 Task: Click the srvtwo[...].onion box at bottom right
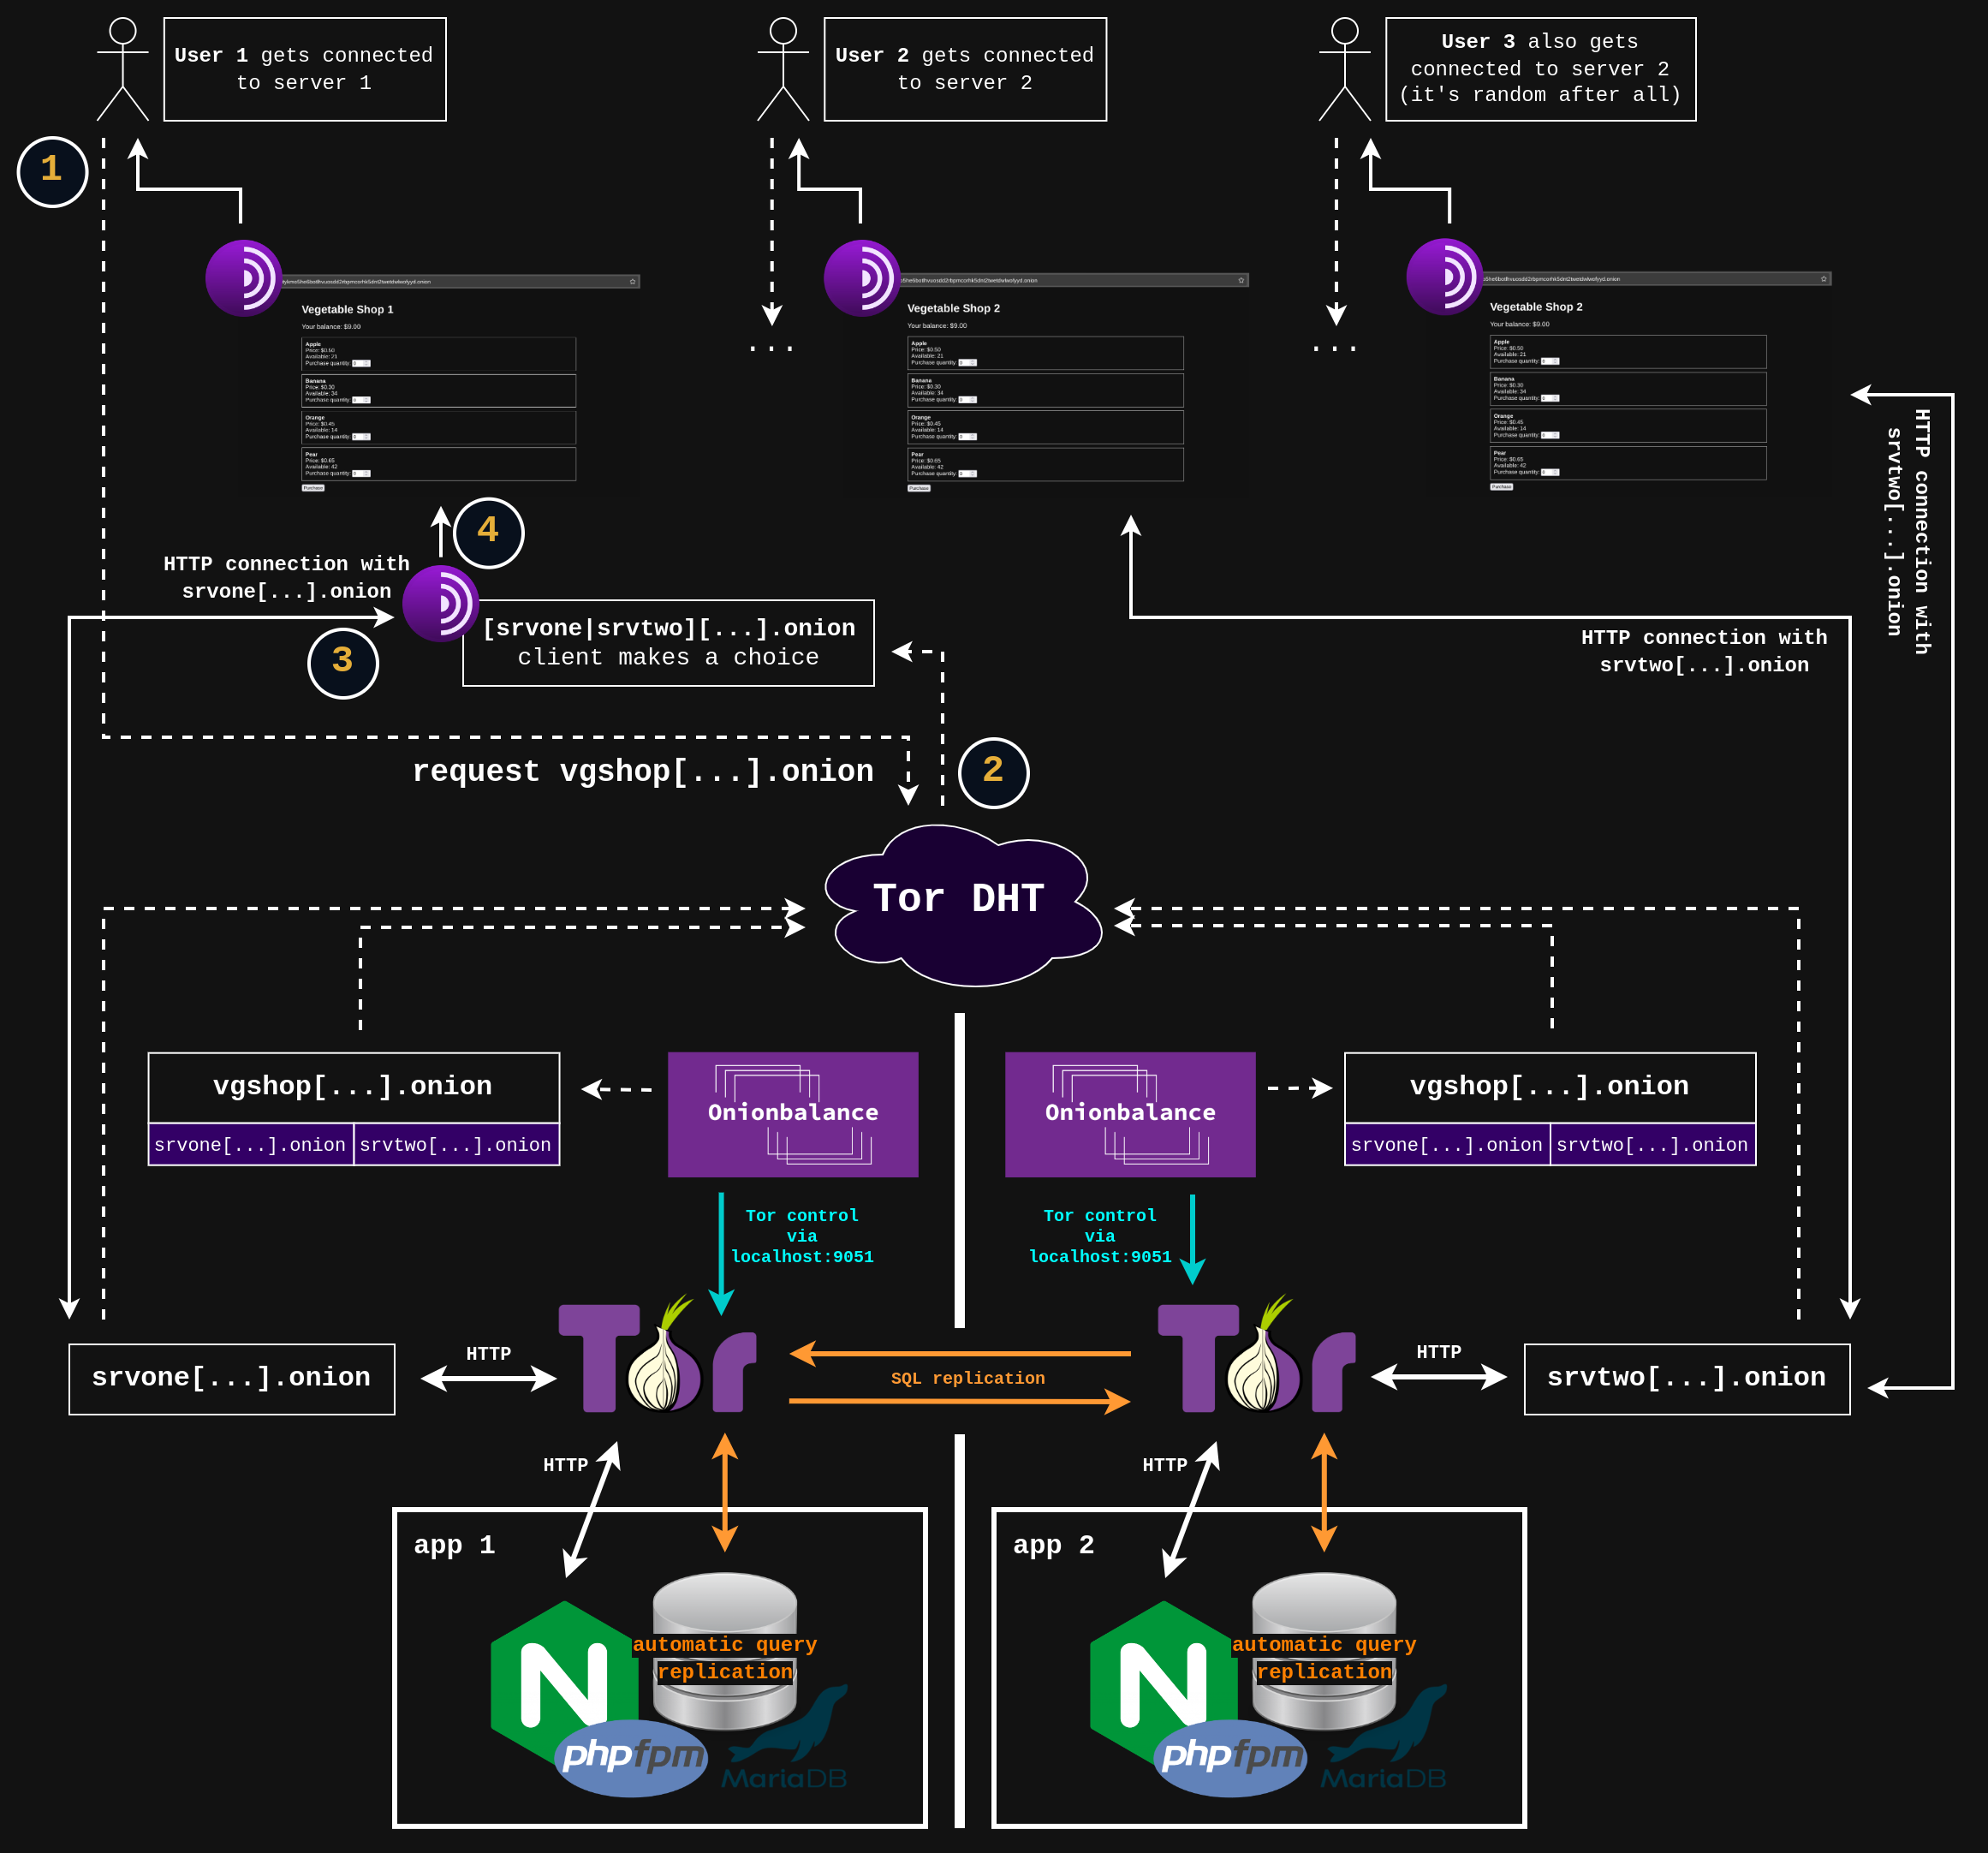[1687, 1379]
